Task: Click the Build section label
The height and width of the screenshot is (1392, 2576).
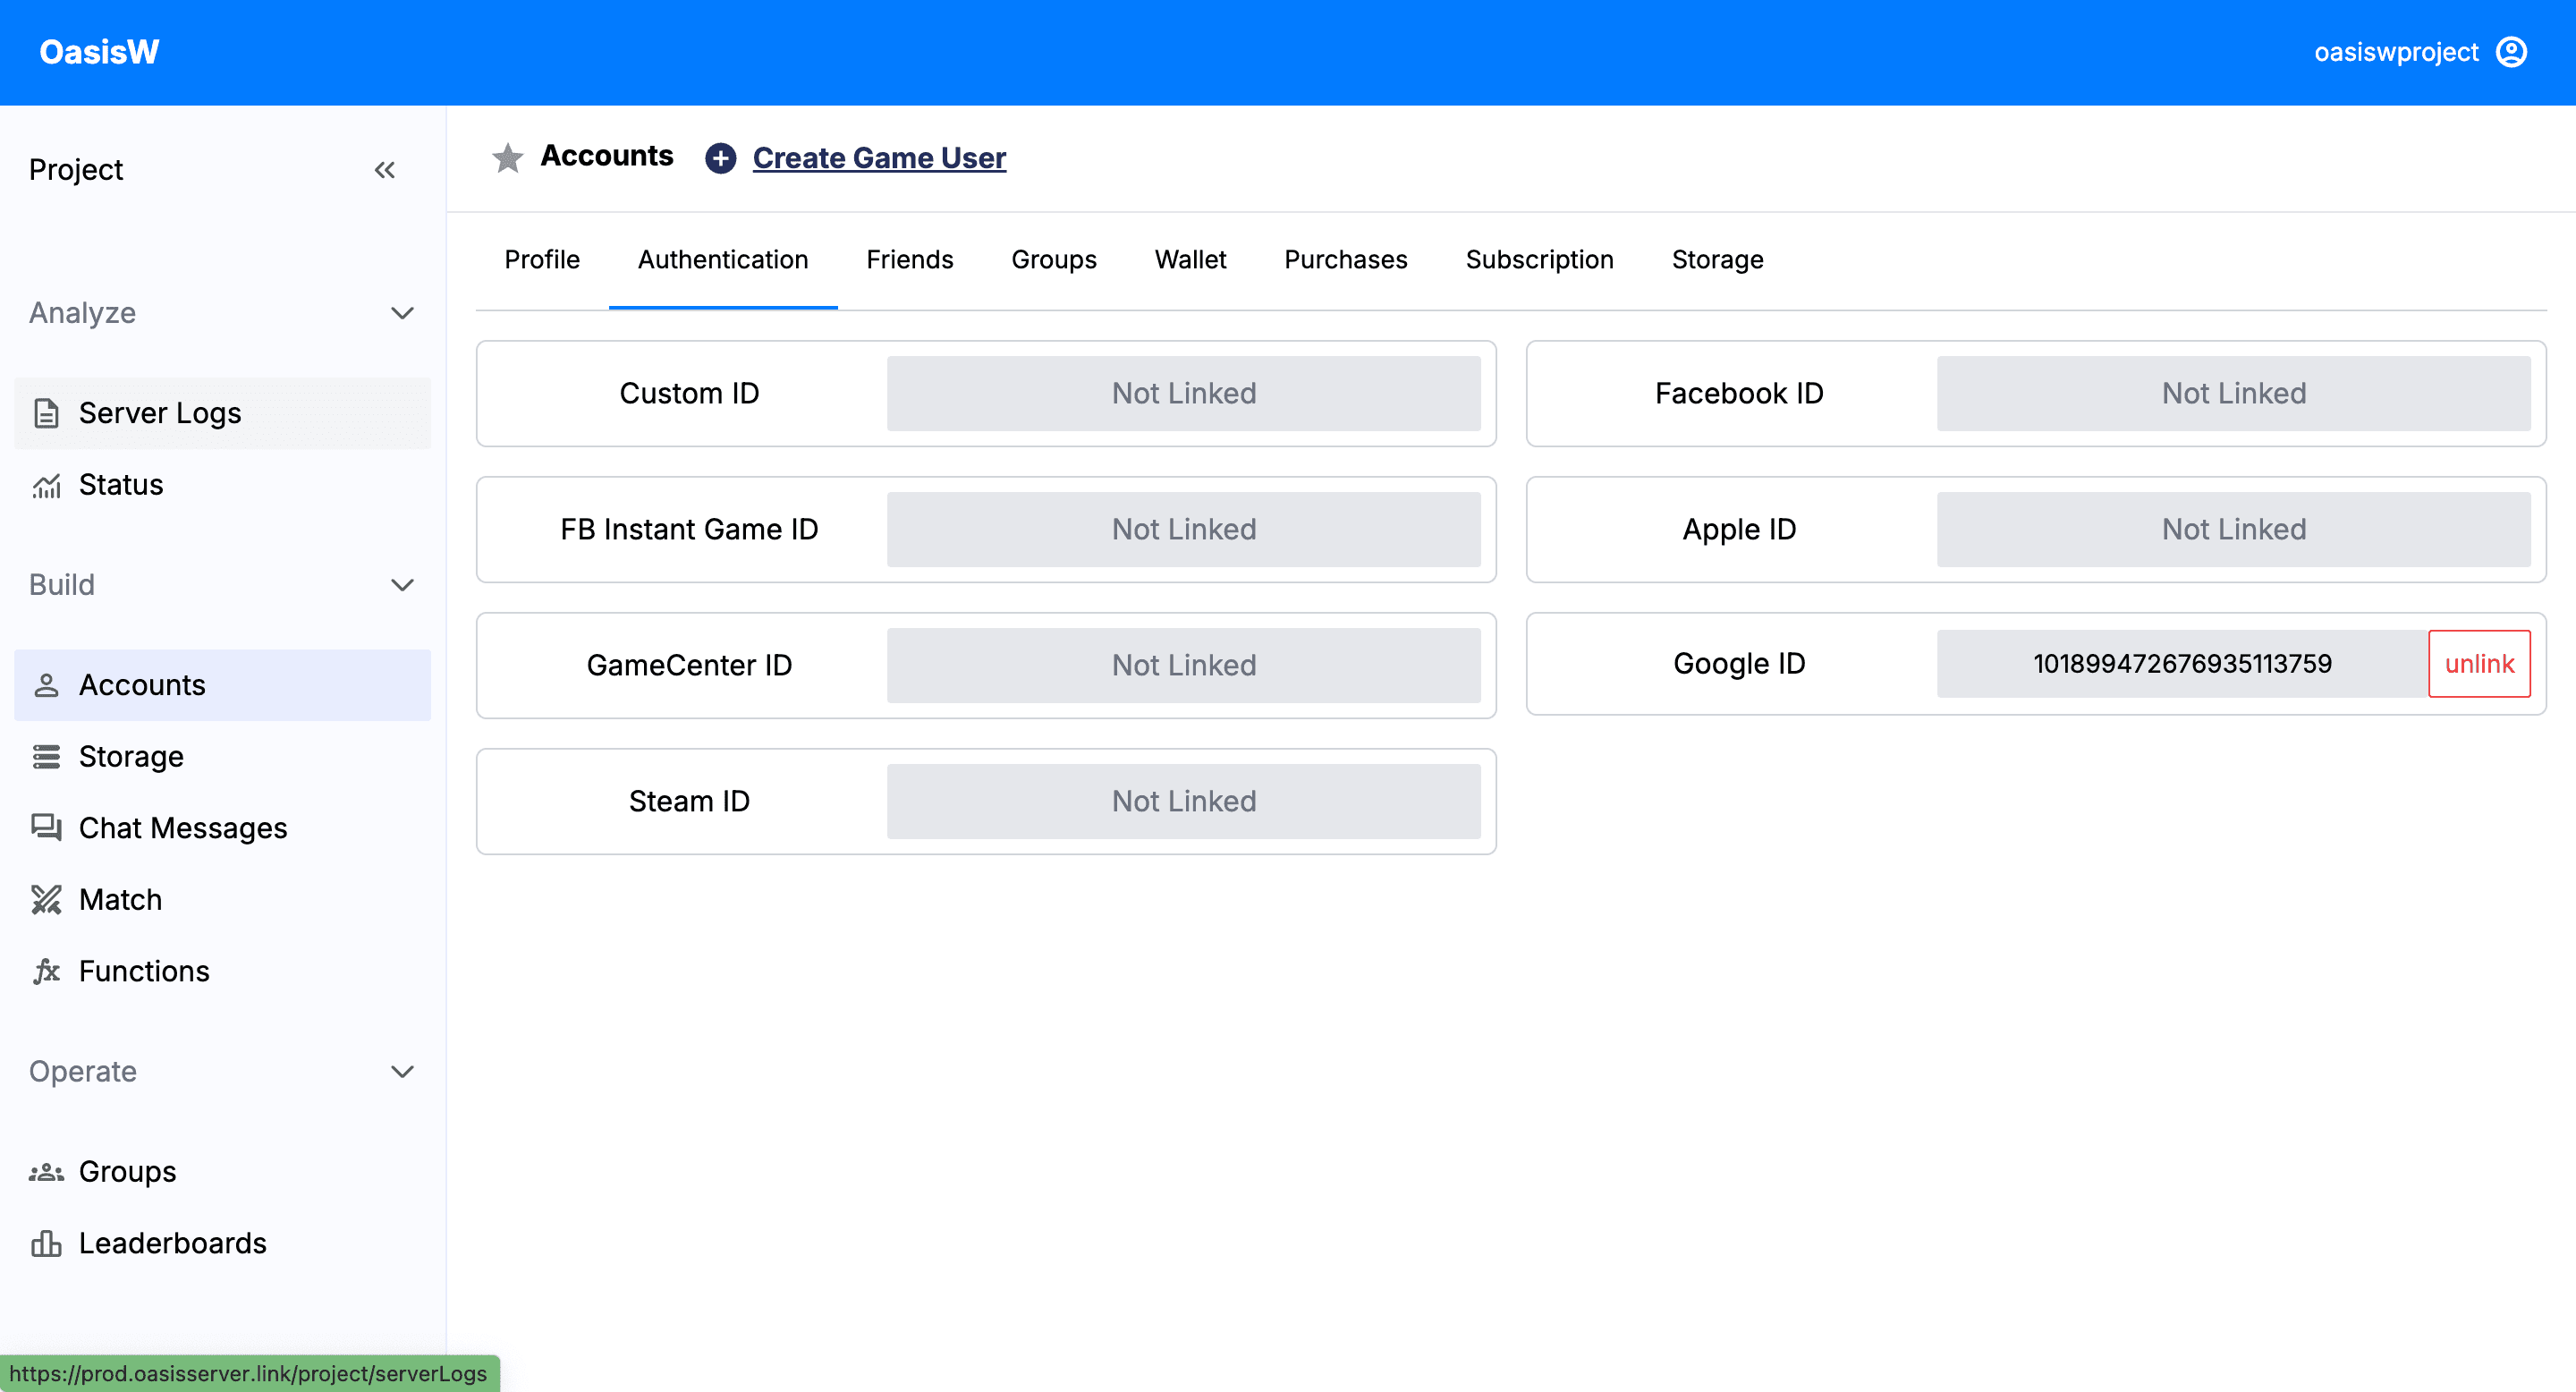Action: 62,585
